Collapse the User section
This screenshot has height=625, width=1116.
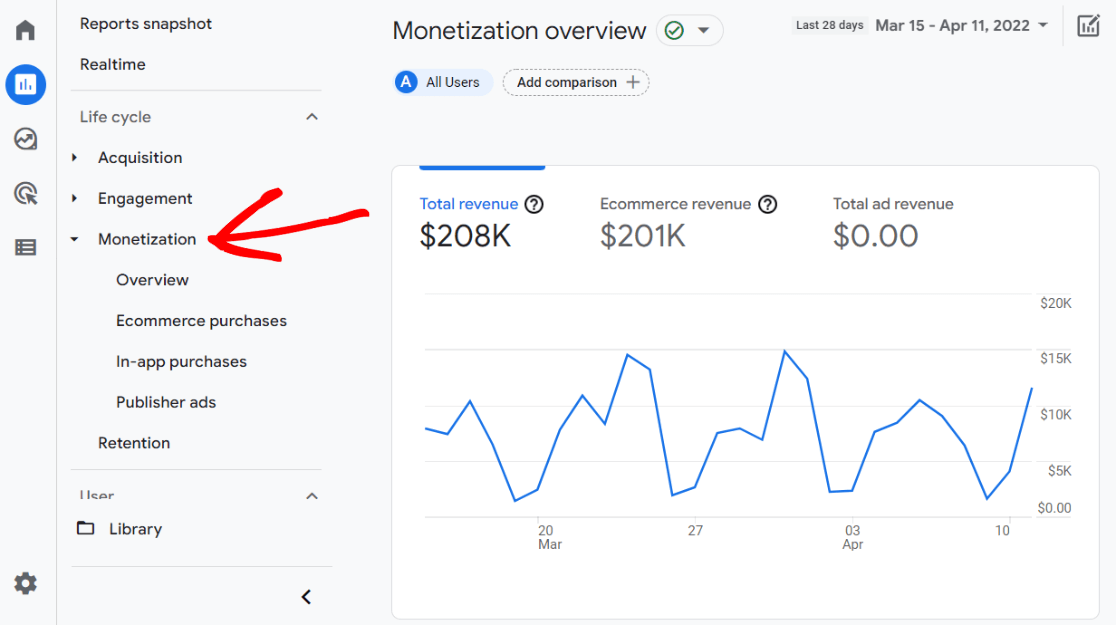pos(311,496)
